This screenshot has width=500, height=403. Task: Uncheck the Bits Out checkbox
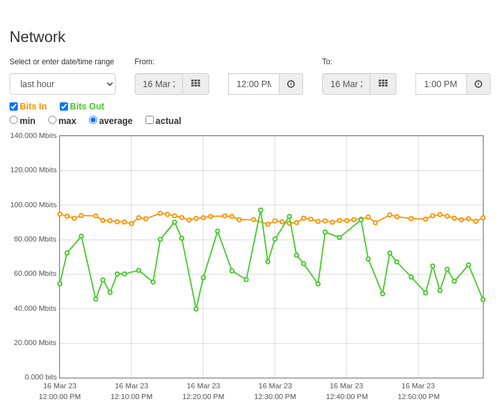coord(64,106)
